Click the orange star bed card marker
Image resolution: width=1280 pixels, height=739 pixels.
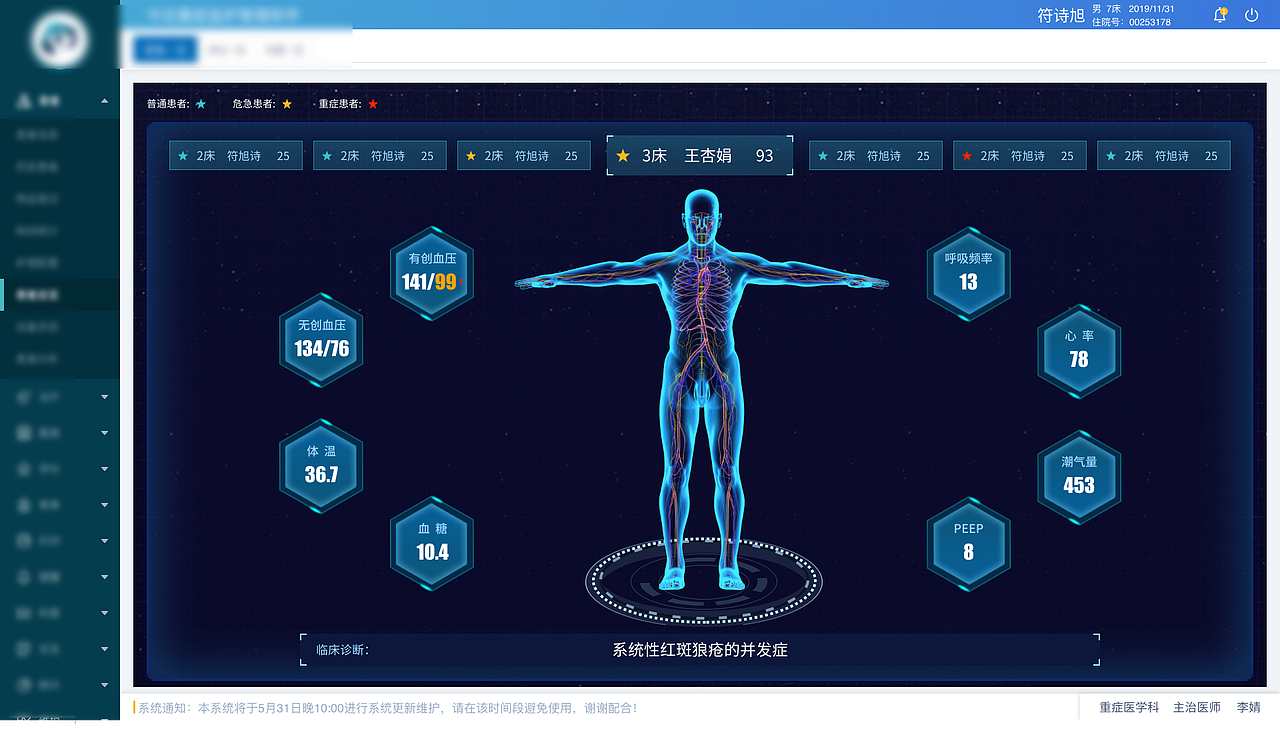click(470, 155)
